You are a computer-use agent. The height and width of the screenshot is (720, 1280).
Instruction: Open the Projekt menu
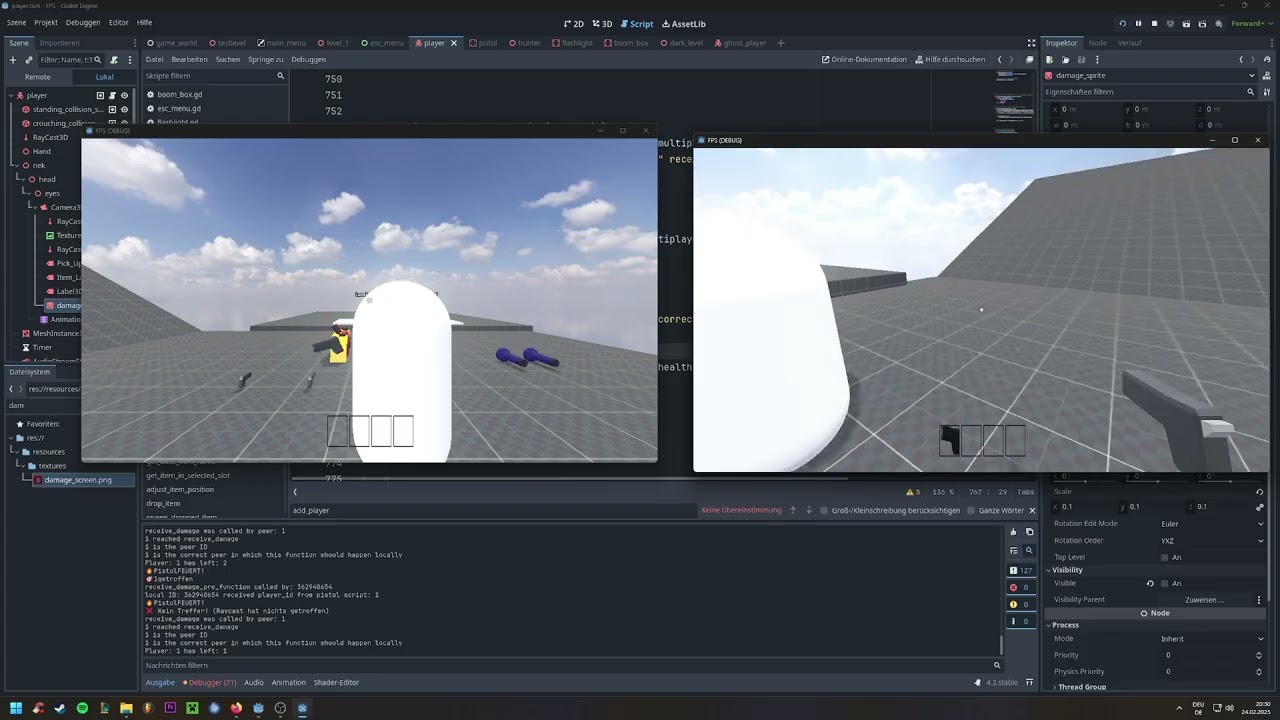click(46, 23)
